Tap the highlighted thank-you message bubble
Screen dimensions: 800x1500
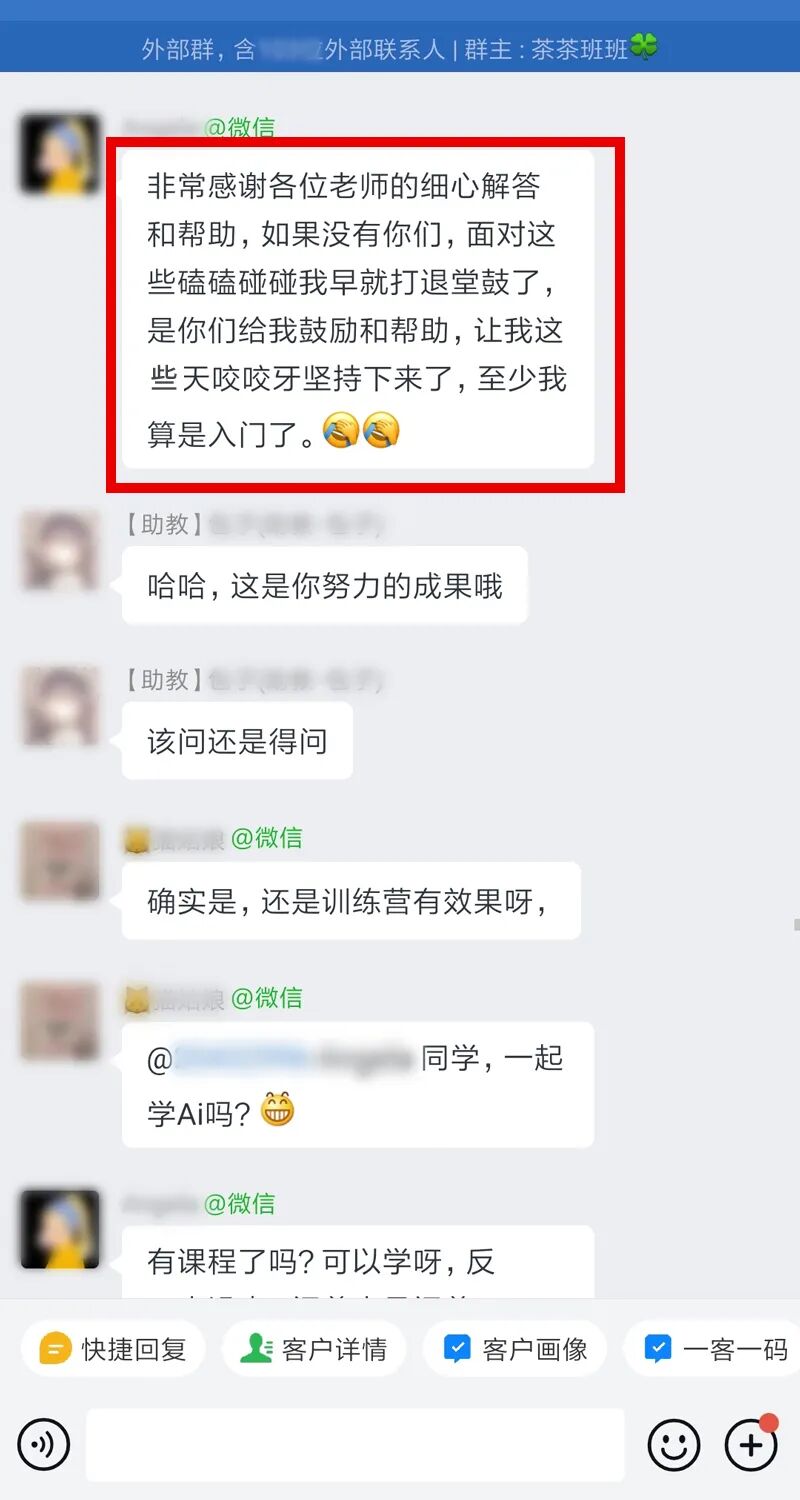coord(358,309)
